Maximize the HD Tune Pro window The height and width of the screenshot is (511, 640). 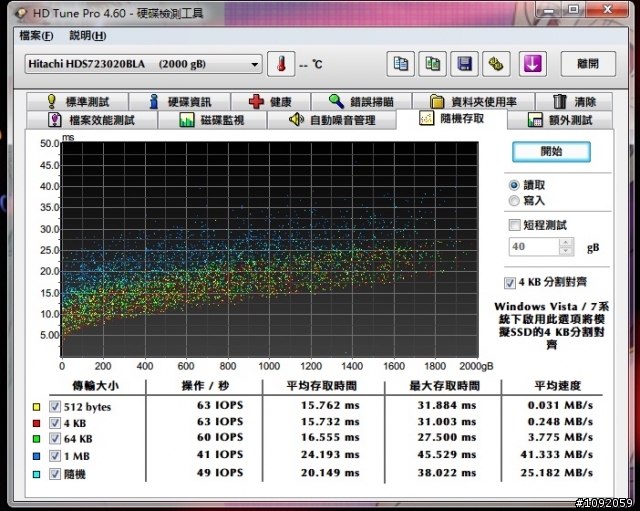click(574, 9)
